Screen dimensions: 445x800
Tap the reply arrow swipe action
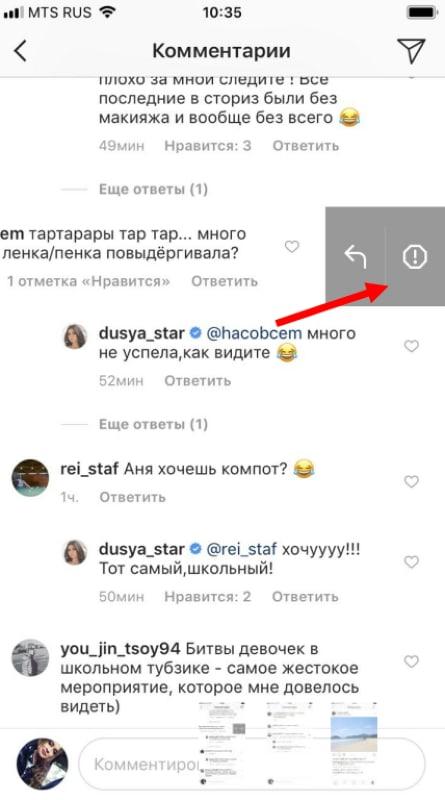pyautogui.click(x=355, y=256)
